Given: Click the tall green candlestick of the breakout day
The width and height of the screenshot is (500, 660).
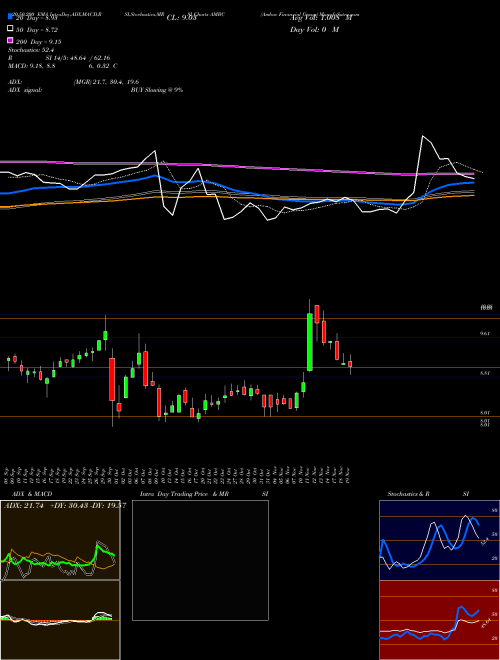Looking at the screenshot, I should (310, 342).
